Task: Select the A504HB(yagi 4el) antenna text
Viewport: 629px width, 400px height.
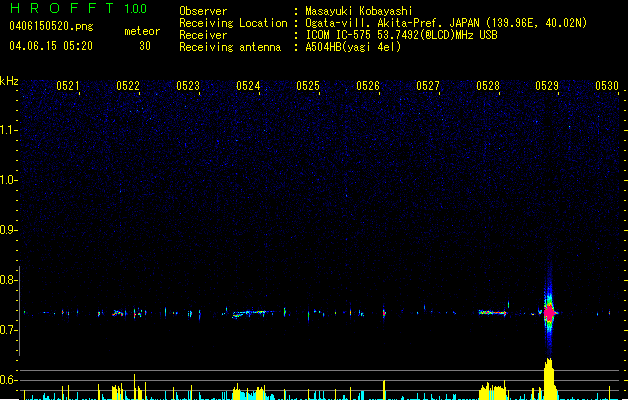Action: (x=353, y=47)
